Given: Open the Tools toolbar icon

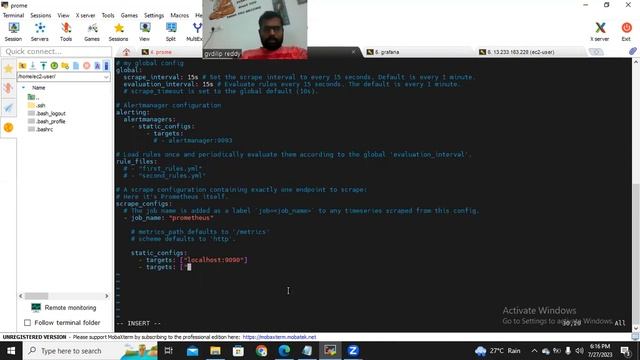Looking at the screenshot, I should (66, 32).
